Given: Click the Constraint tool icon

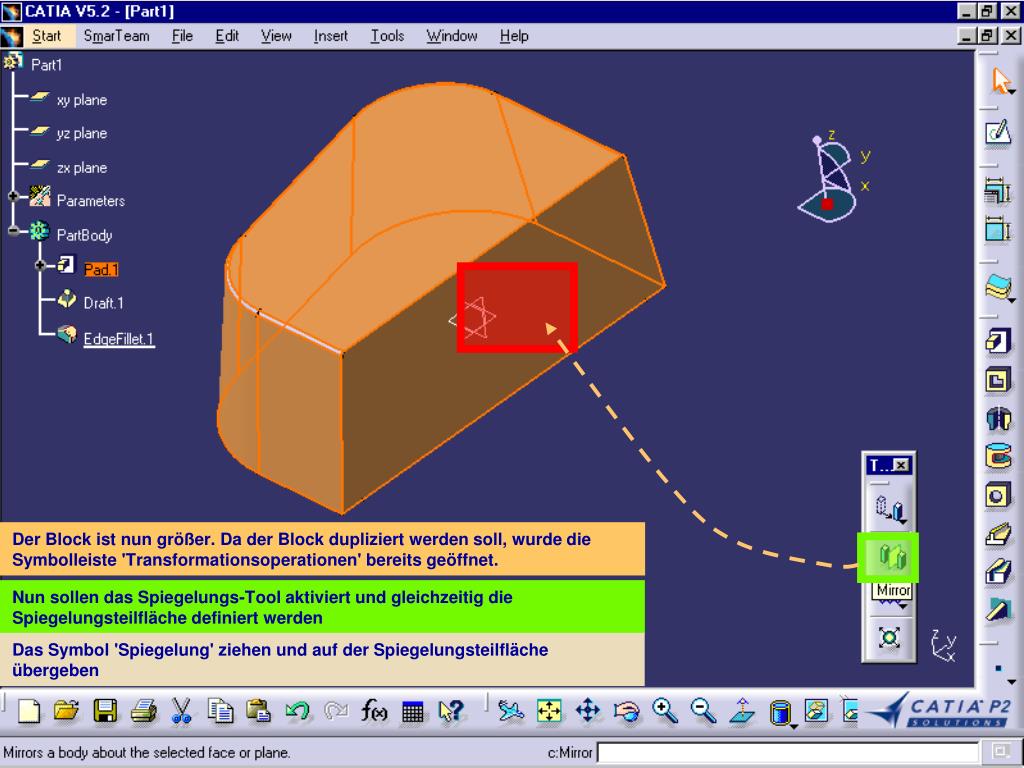Looking at the screenshot, I should pyautogui.click(x=998, y=229).
